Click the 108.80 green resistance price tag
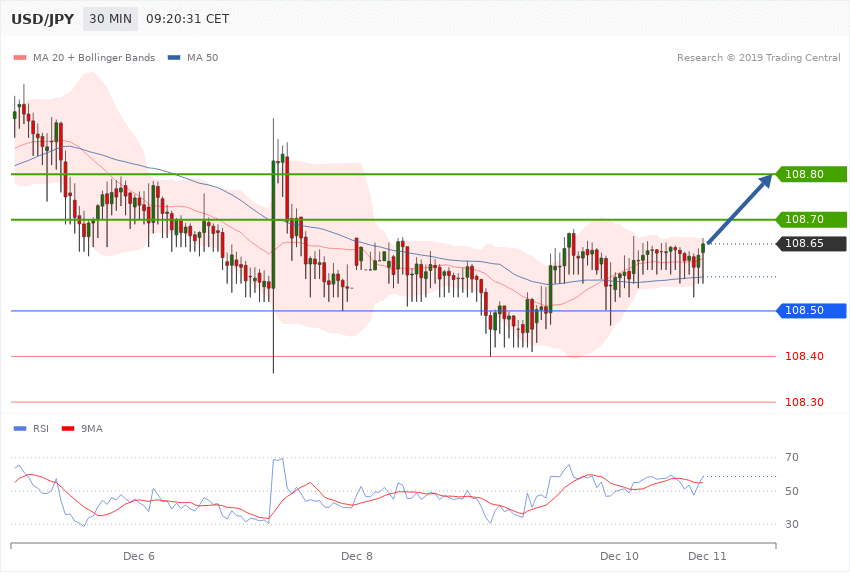The height and width of the screenshot is (576, 850). [812, 174]
